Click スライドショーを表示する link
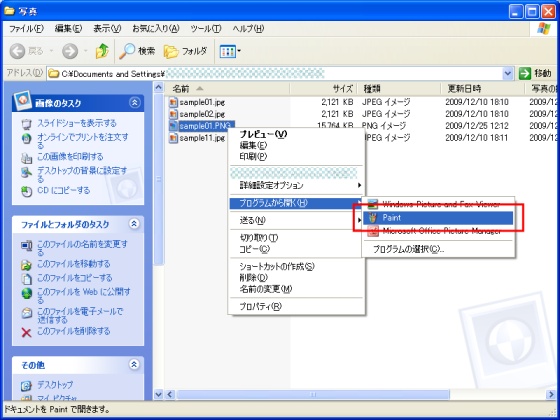The image size is (560, 420). [77, 123]
